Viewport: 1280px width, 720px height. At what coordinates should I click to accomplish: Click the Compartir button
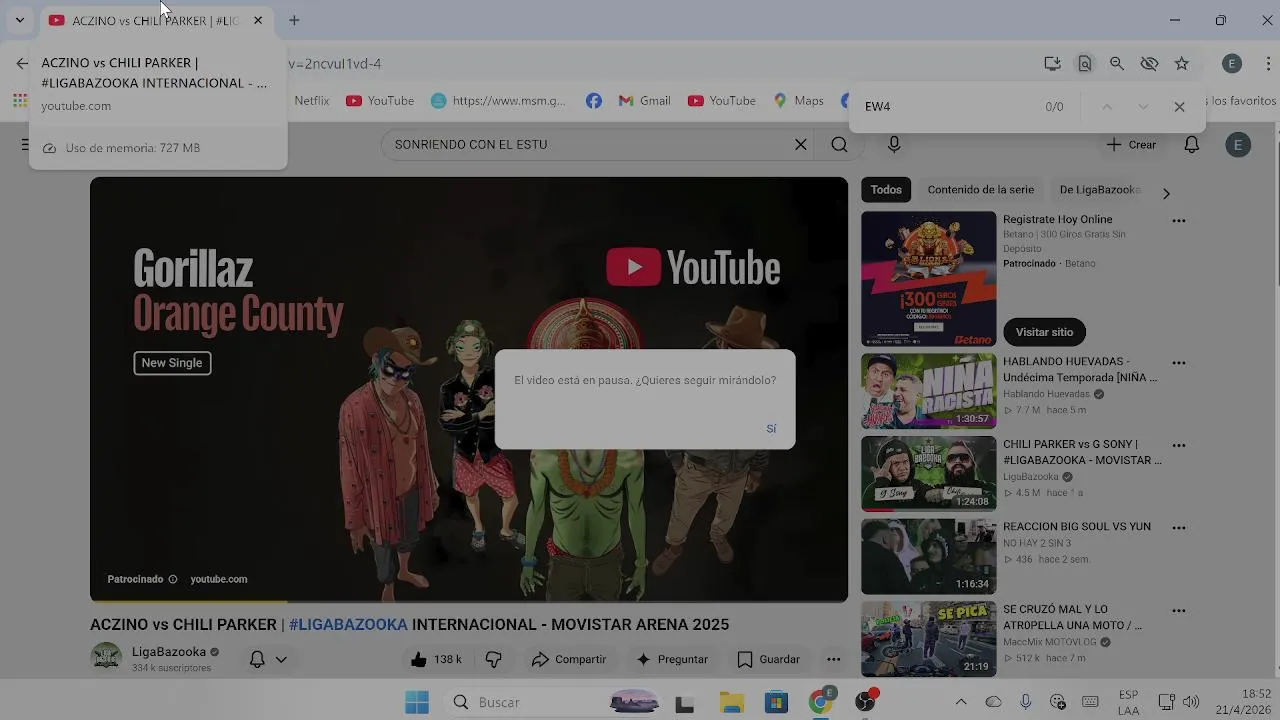click(x=569, y=659)
